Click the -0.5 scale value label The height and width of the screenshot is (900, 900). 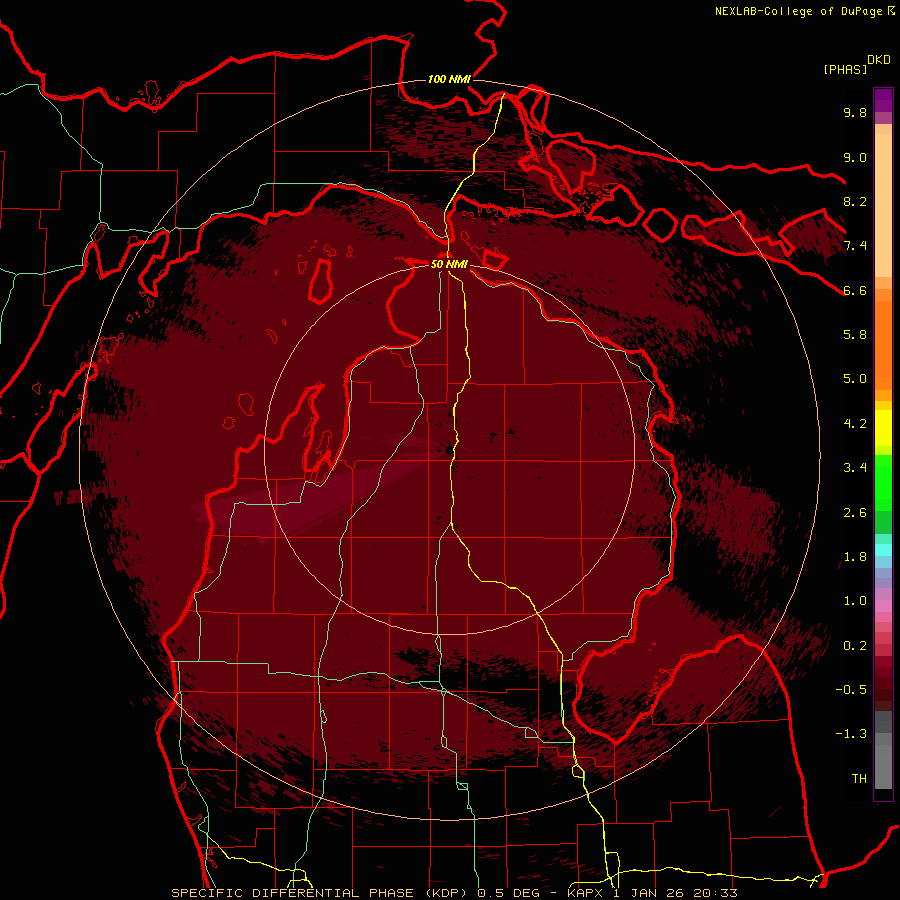(851, 689)
